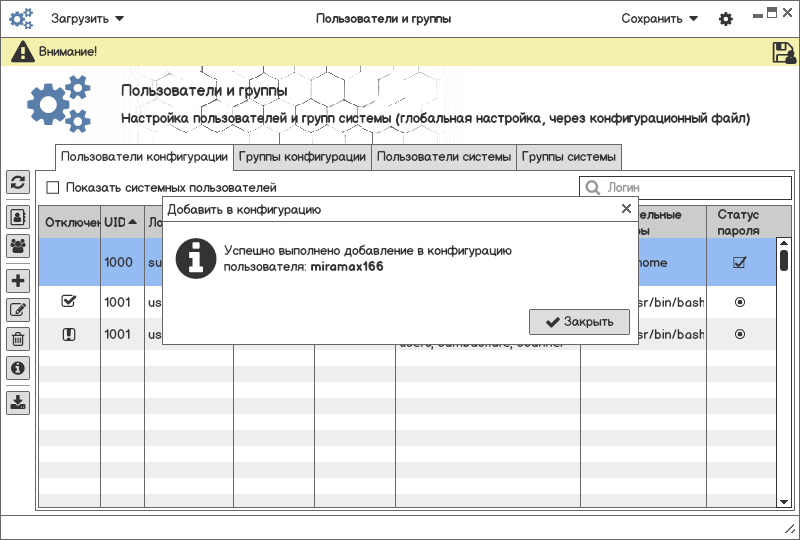Click the refresh icon in left sidebar

coord(18,182)
